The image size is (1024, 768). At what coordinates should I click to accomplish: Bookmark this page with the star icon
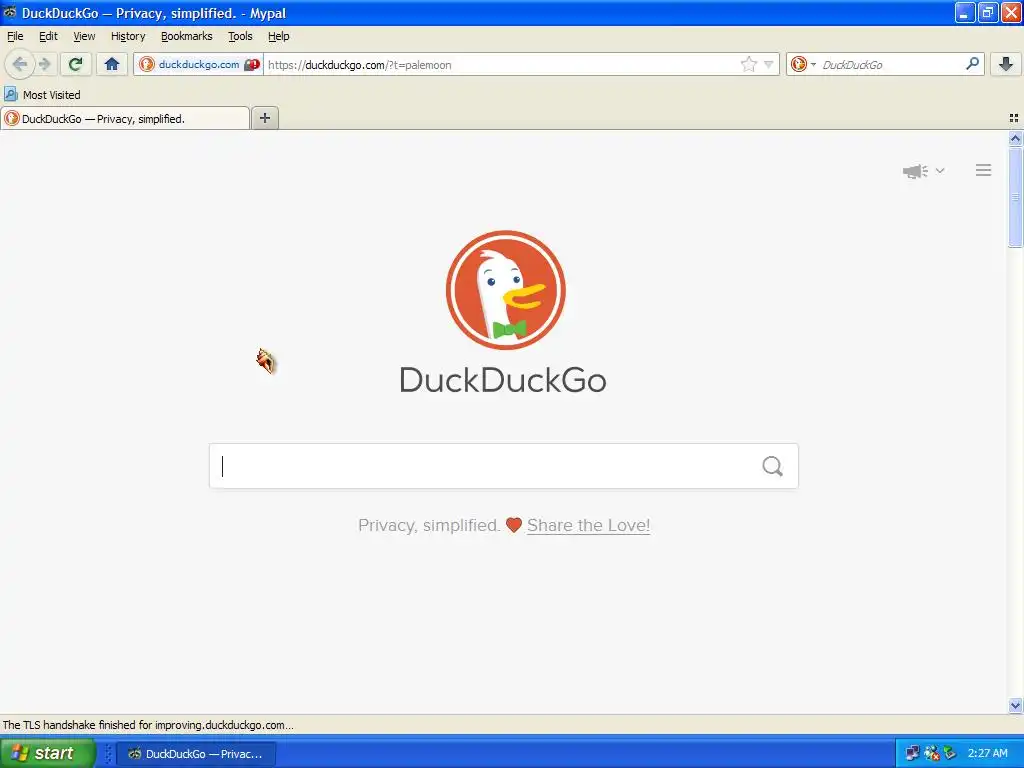tap(748, 64)
